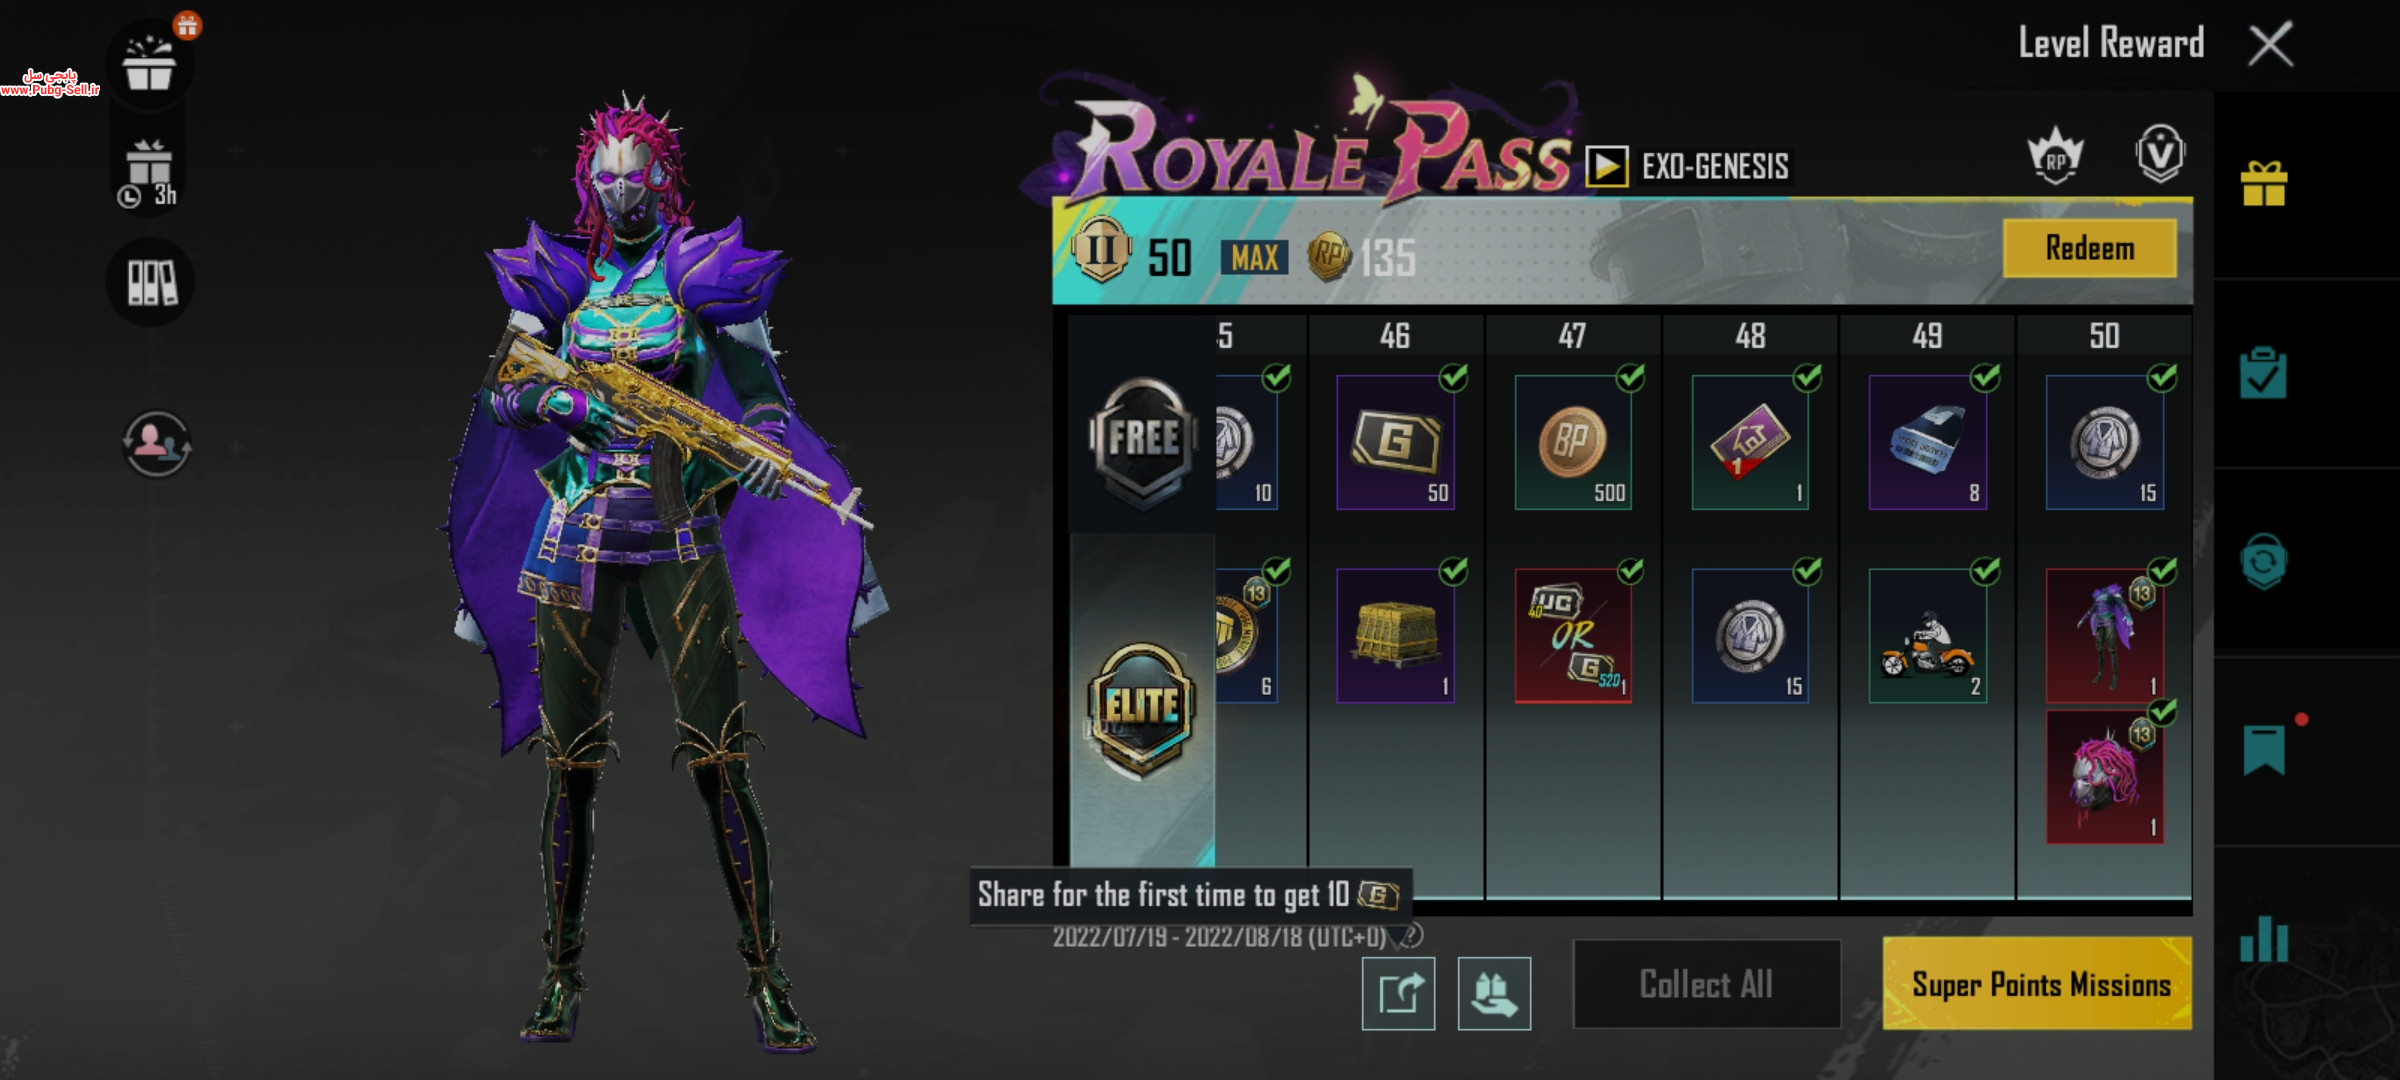
Task: Open the timed gift with 3h countdown
Action: point(150,173)
